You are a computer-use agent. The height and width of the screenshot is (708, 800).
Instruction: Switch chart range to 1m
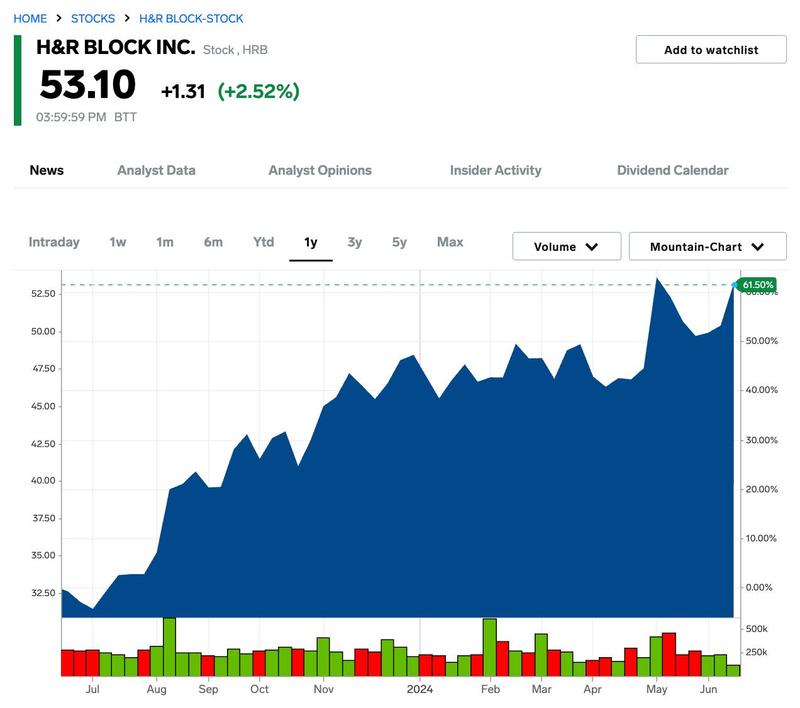pyautogui.click(x=165, y=242)
